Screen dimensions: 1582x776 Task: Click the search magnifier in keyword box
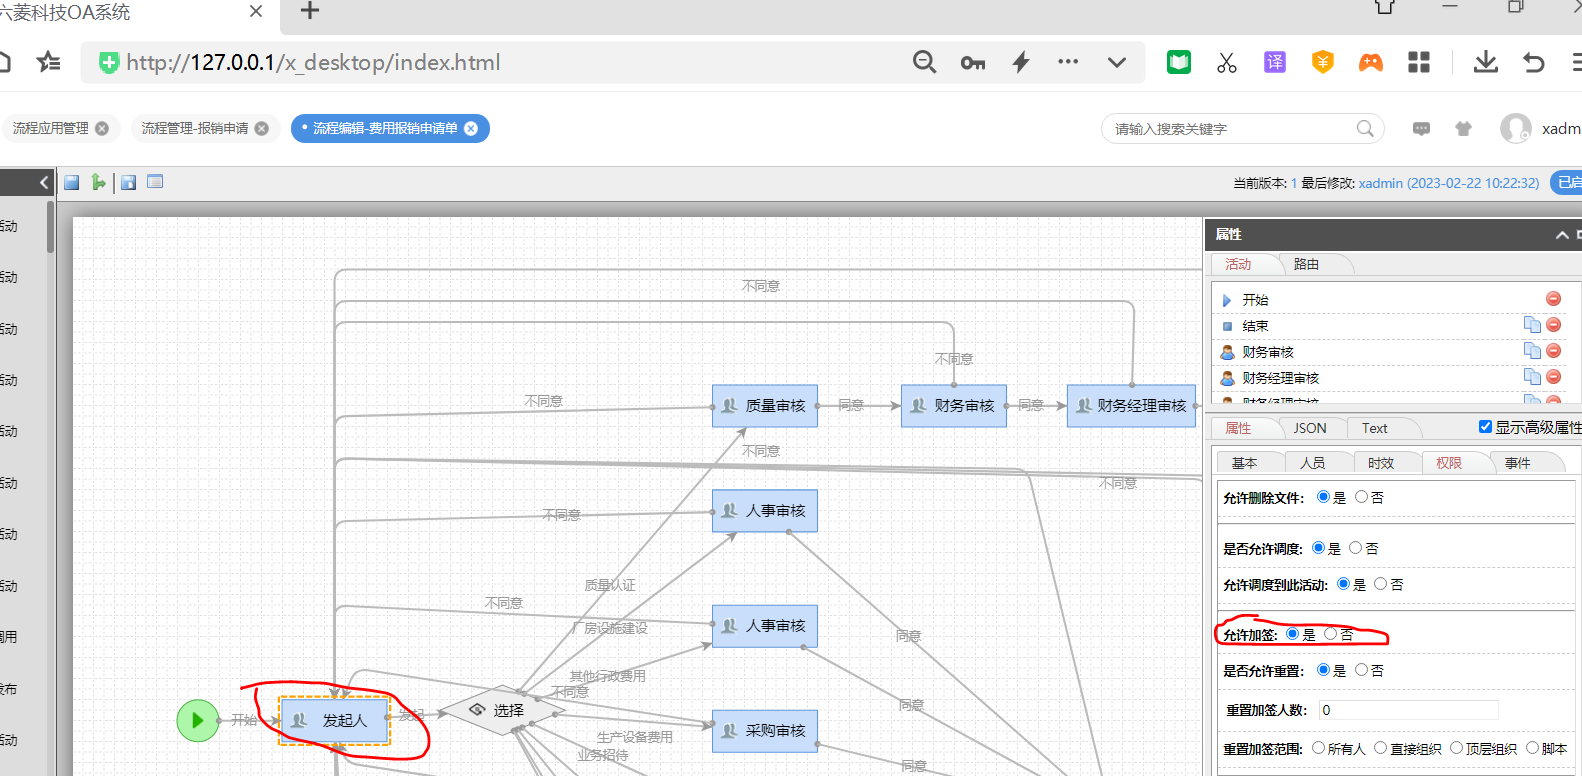1365,128
